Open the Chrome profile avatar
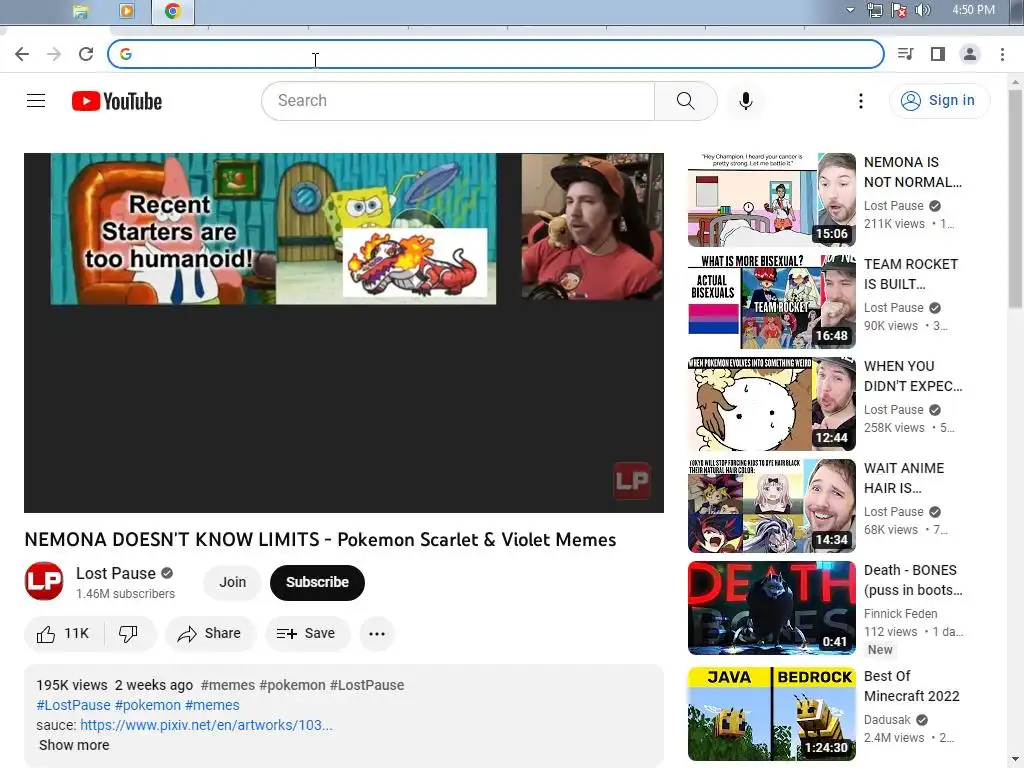 pyautogui.click(x=970, y=54)
